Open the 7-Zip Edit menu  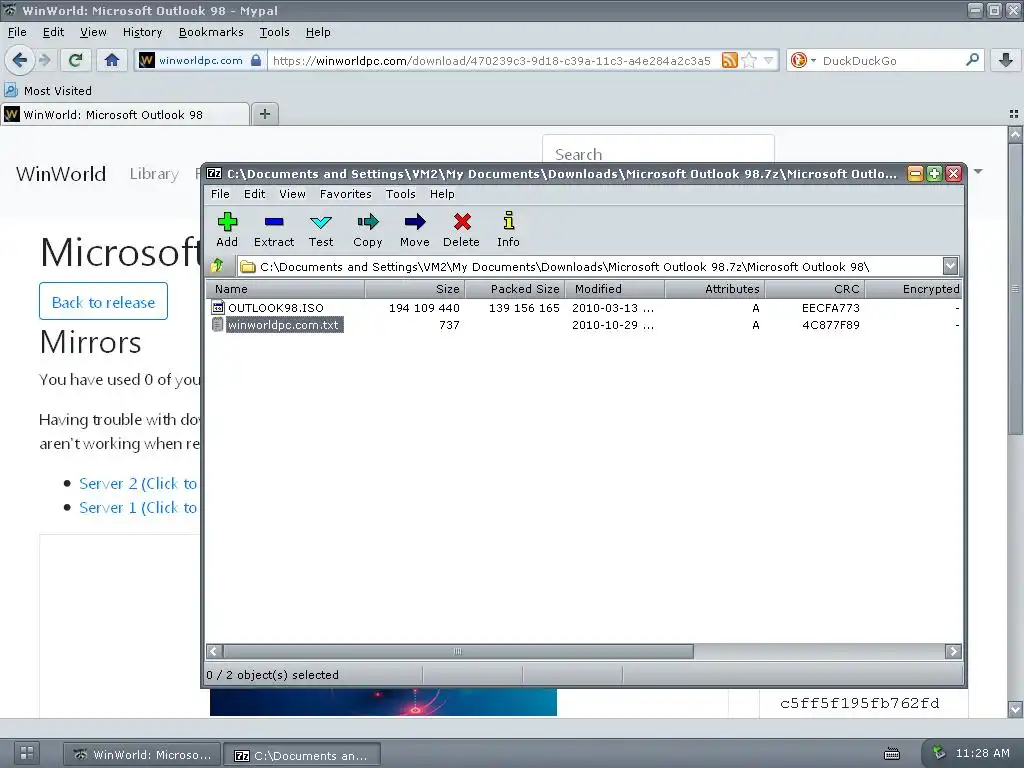[254, 194]
